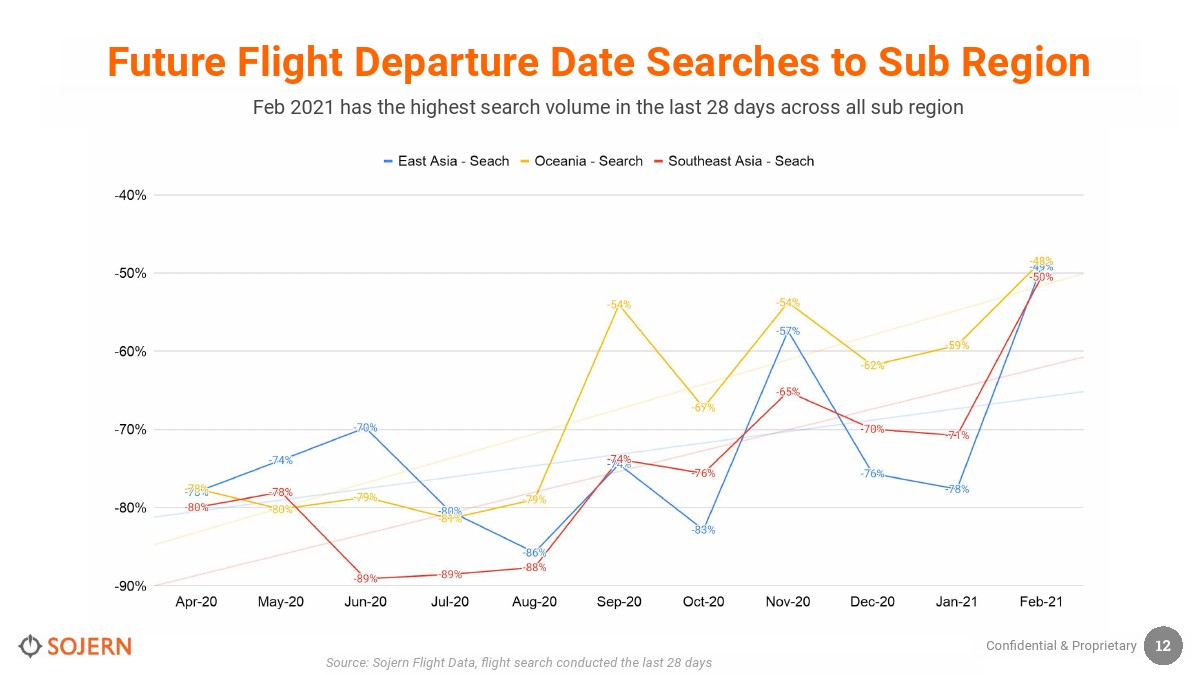Click the -40% y-axis label
This screenshot has width=1200, height=675.
[x=130, y=195]
